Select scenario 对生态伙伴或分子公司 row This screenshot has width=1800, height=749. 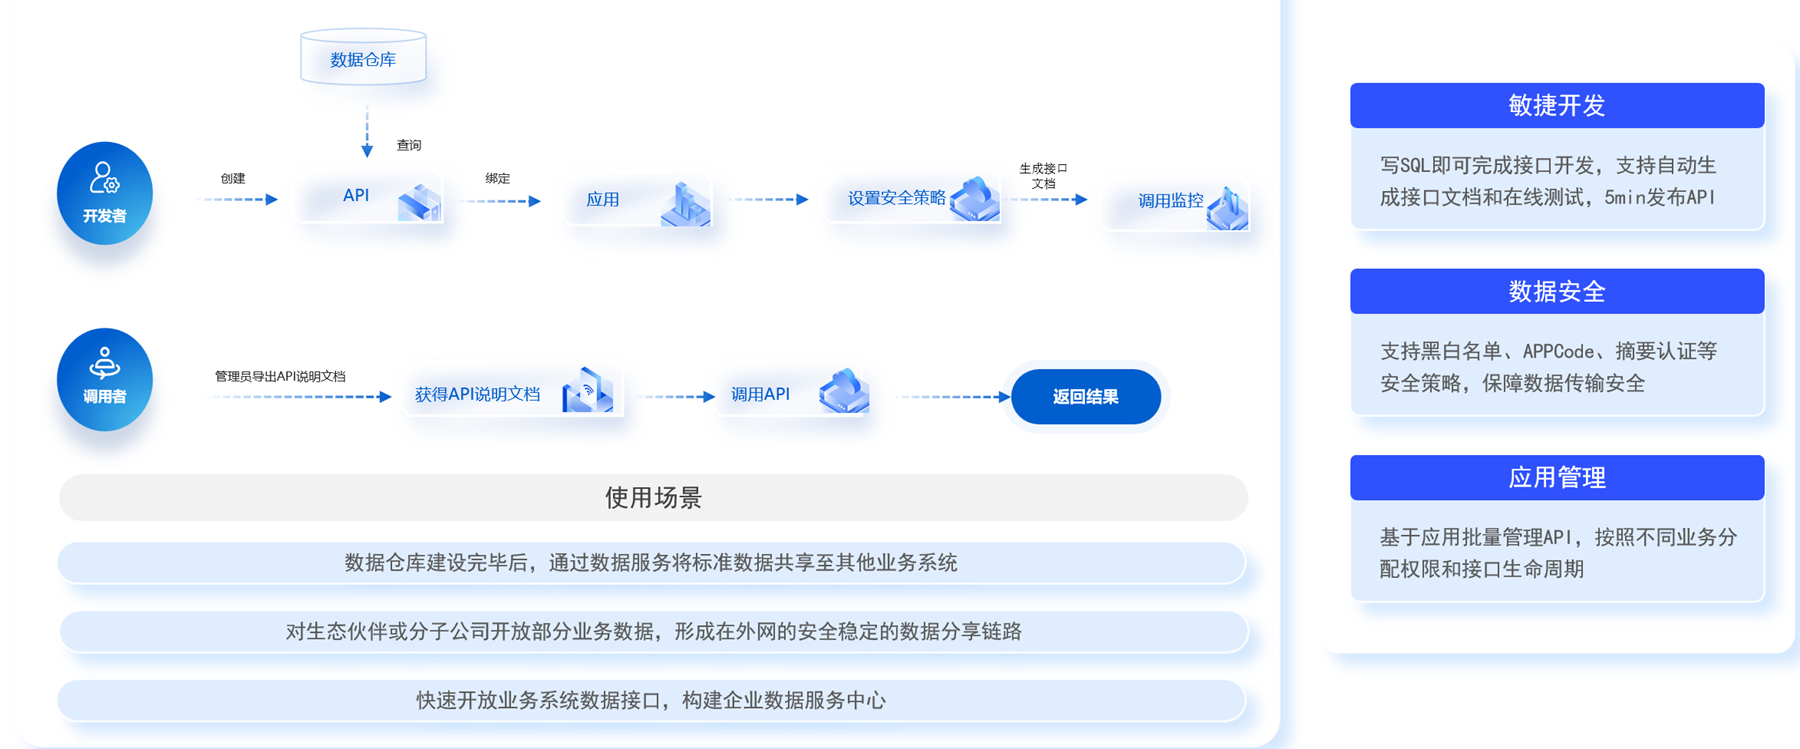(654, 631)
